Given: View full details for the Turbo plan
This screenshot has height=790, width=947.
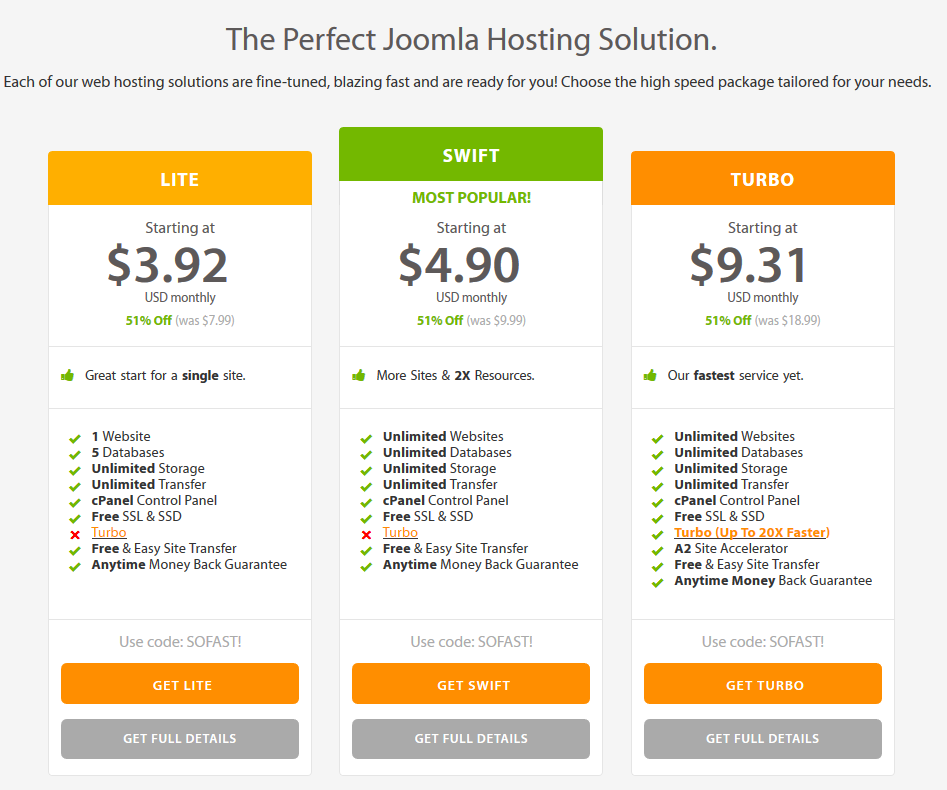Looking at the screenshot, I should (763, 739).
